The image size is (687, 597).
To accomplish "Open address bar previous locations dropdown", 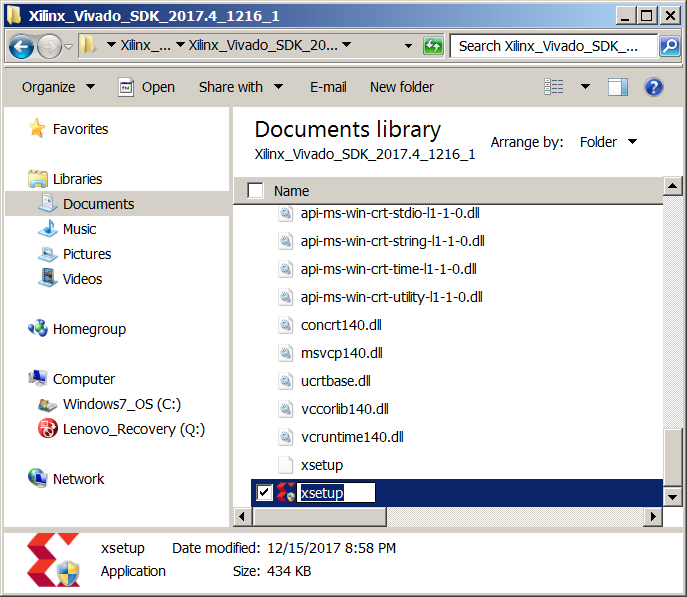I will pyautogui.click(x=408, y=46).
